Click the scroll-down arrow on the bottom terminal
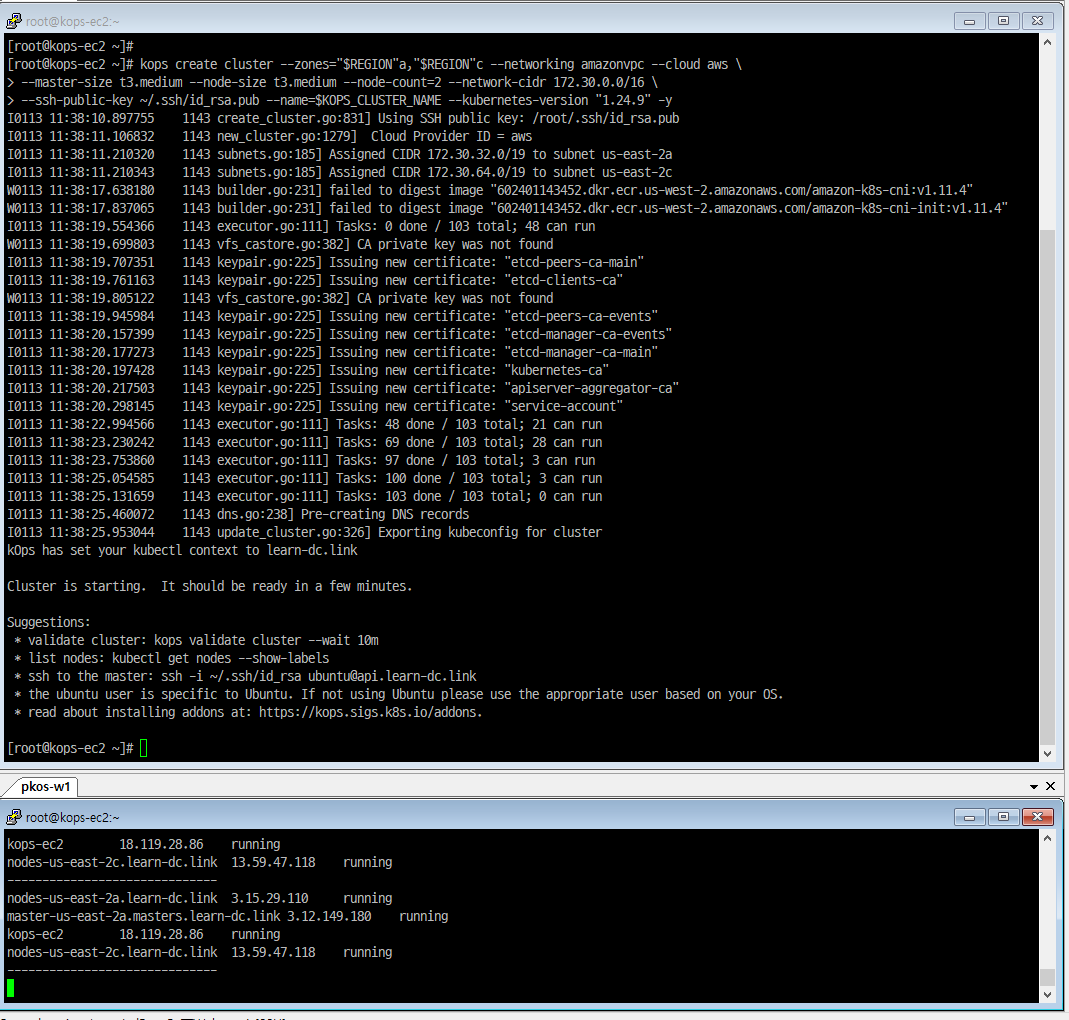 [x=1049, y=994]
